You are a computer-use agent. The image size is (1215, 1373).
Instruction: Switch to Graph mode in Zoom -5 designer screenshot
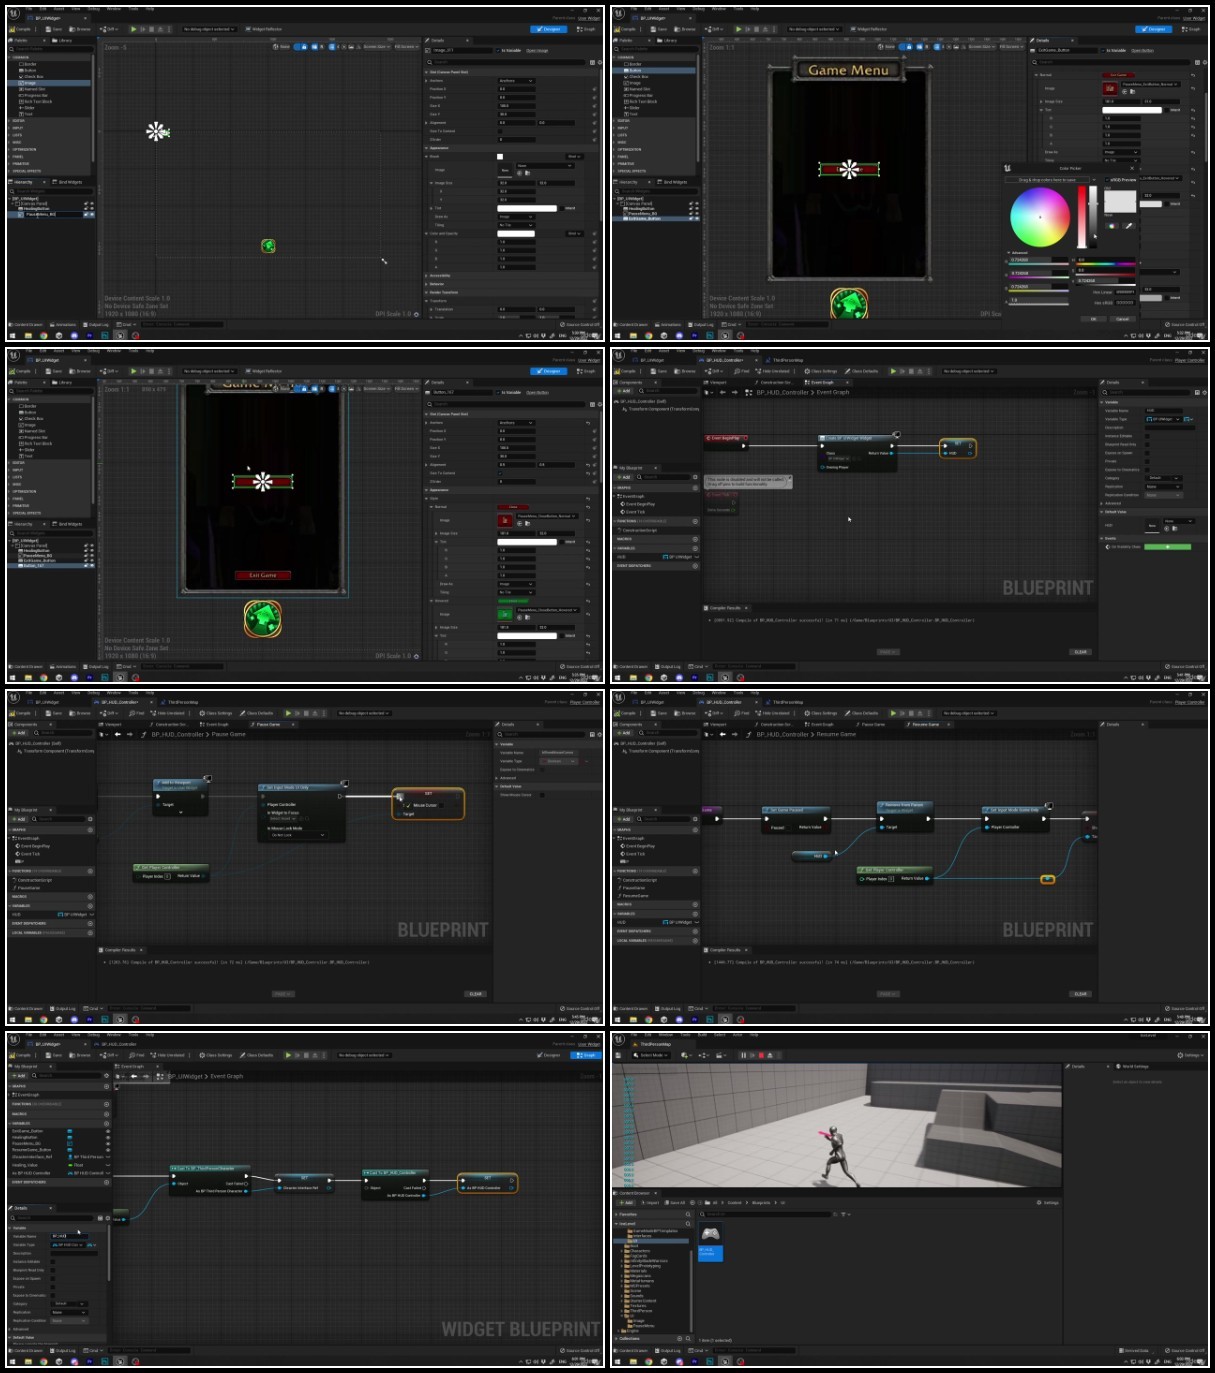(586, 29)
